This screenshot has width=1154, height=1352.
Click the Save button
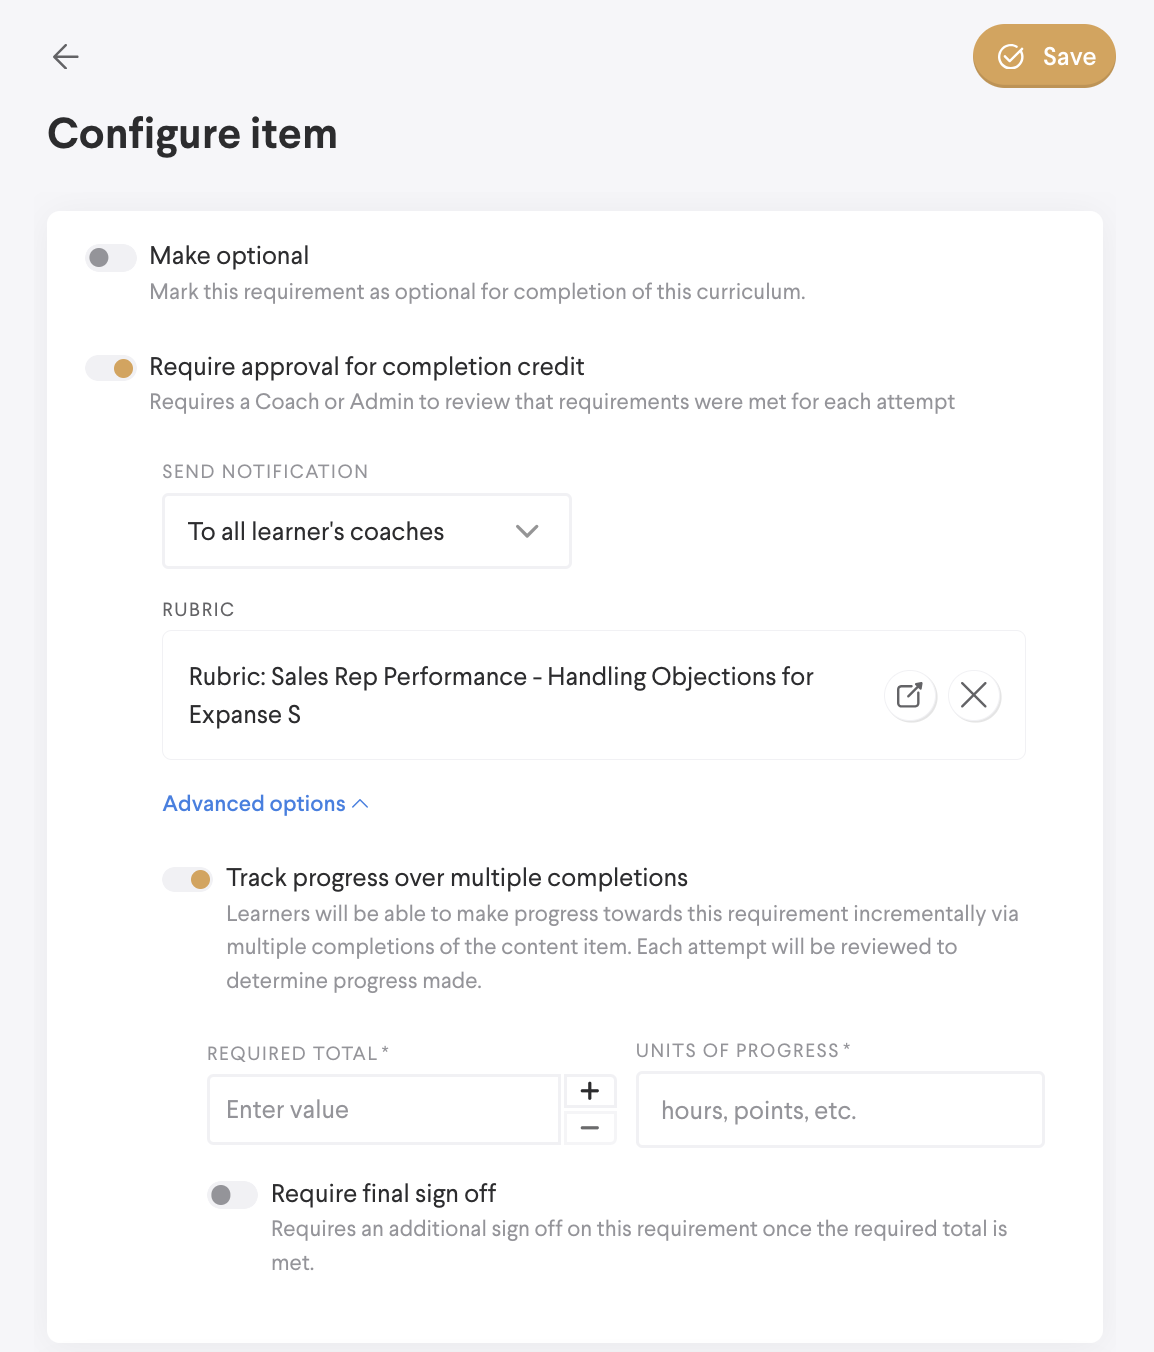click(1044, 56)
